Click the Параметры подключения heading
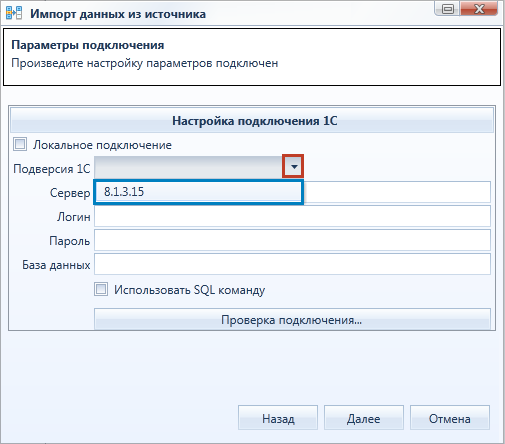Image resolution: width=505 pixels, height=444 pixels. (88, 45)
